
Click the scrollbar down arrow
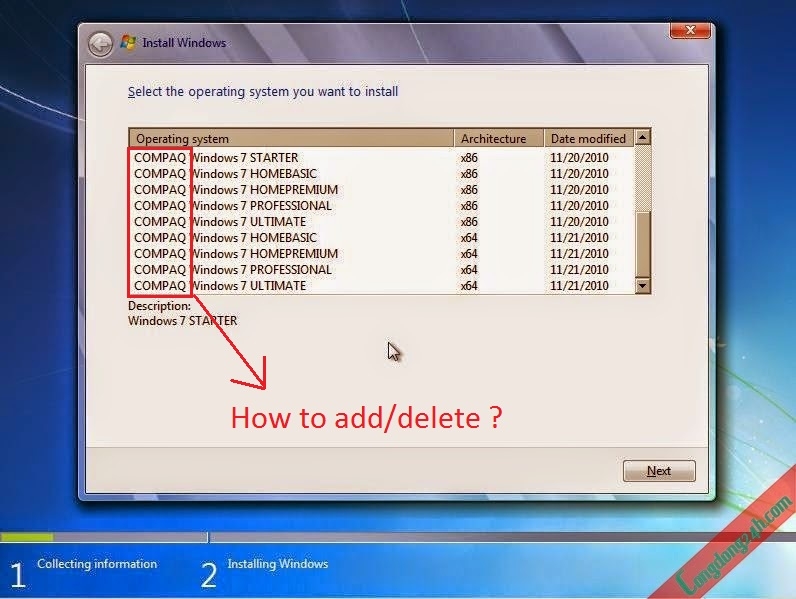click(642, 286)
